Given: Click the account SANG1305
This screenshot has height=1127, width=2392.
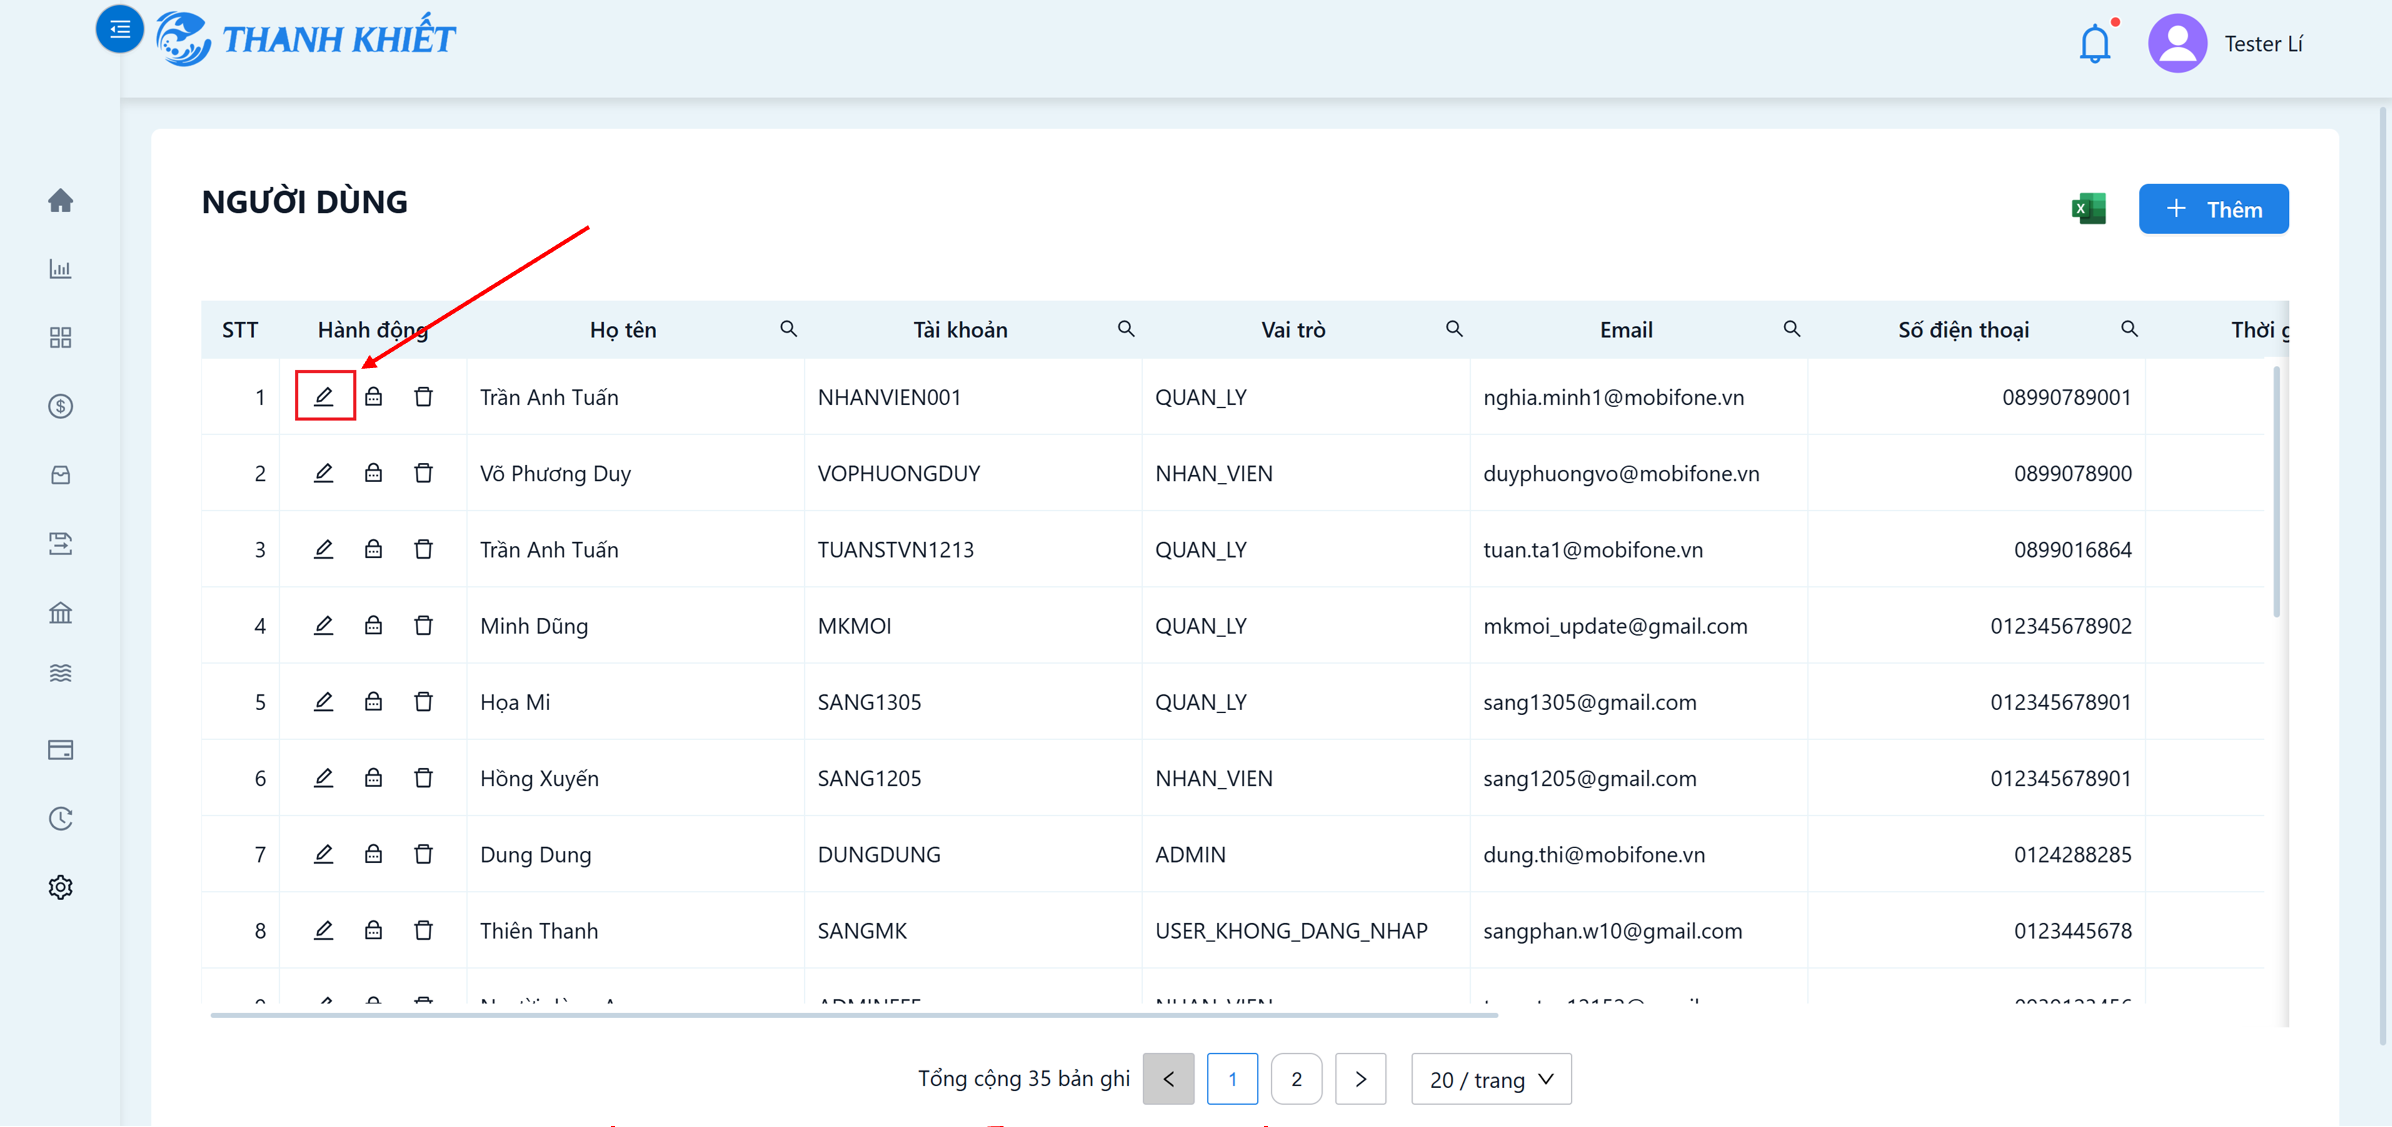Looking at the screenshot, I should click(869, 702).
